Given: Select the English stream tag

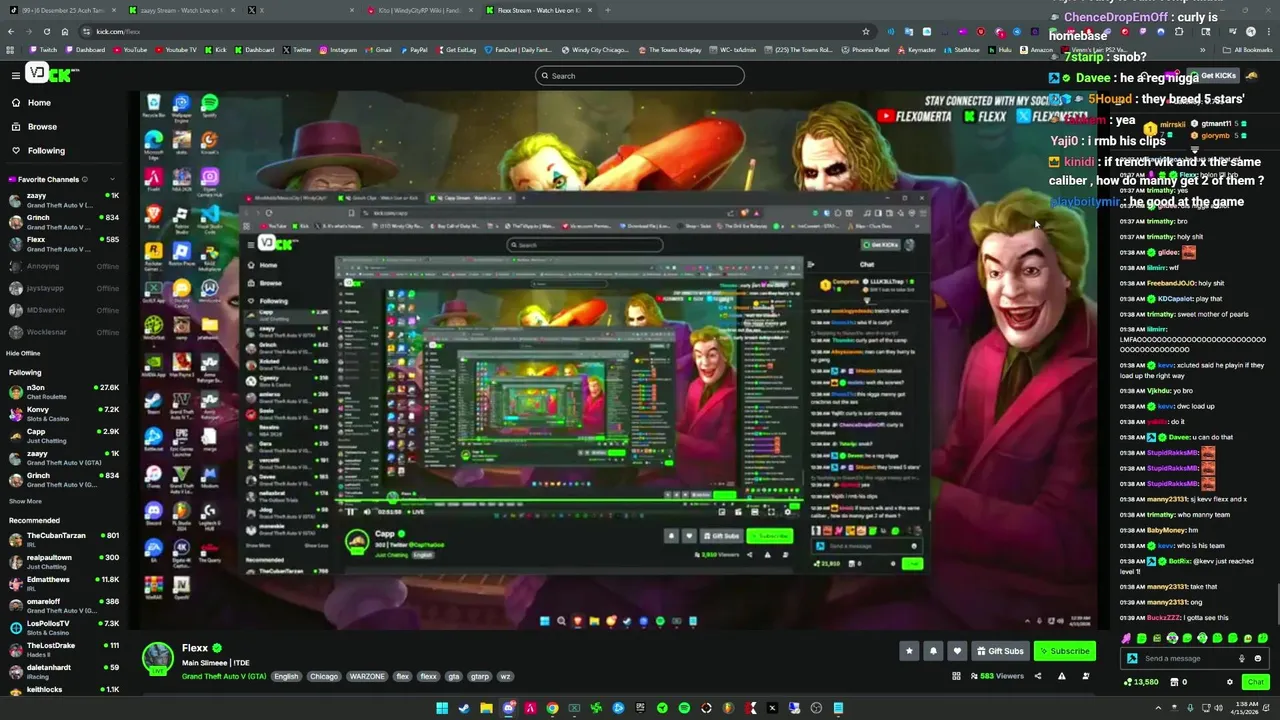Looking at the screenshot, I should coord(286,676).
